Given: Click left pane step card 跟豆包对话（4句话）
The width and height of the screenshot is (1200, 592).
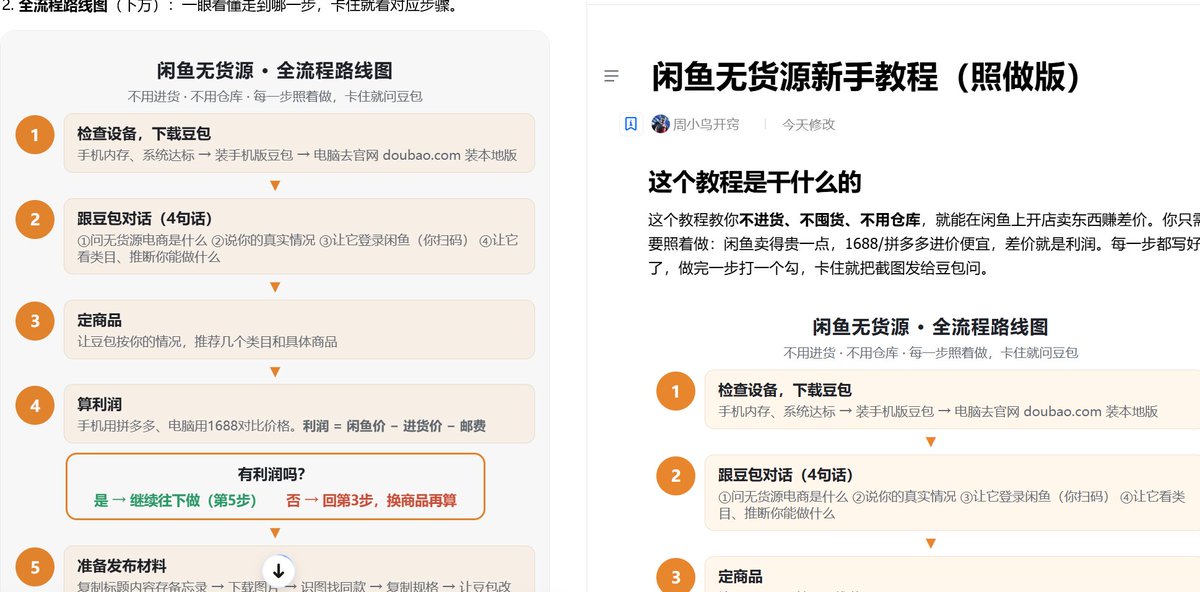Looking at the screenshot, I should pos(299,236).
